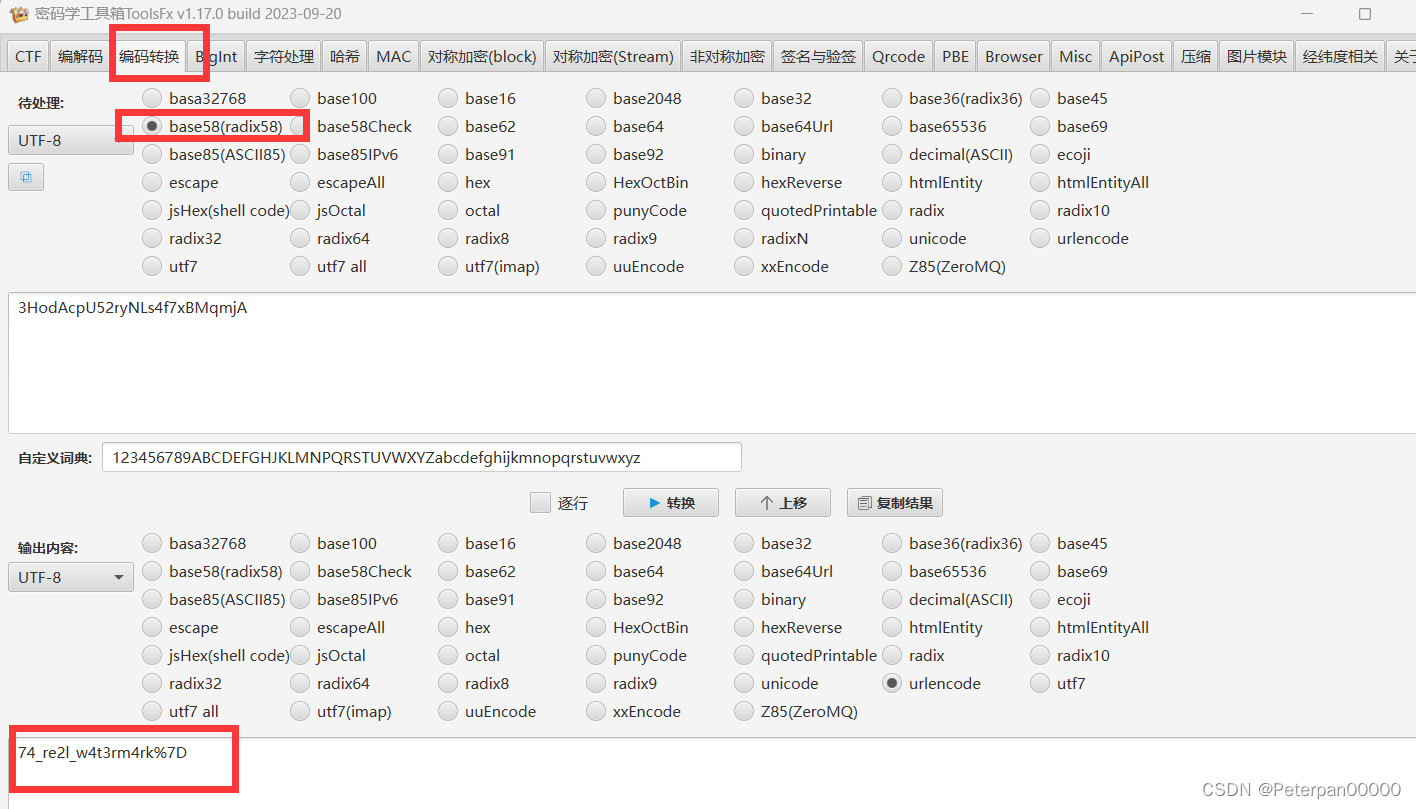
Task: Open the 哈希 tab
Action: [x=345, y=56]
